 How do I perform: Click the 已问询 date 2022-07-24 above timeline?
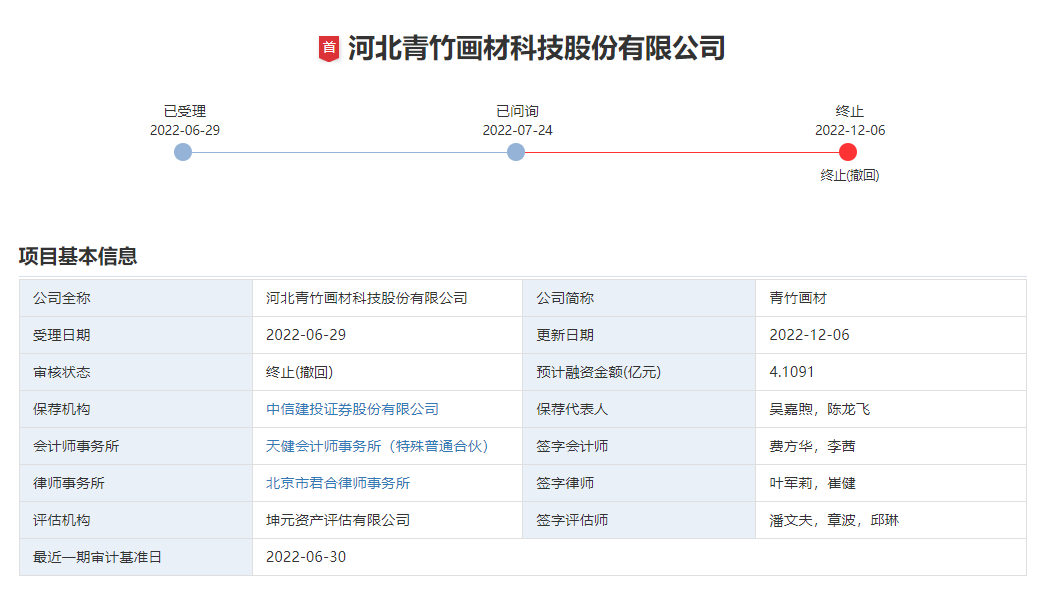517,130
